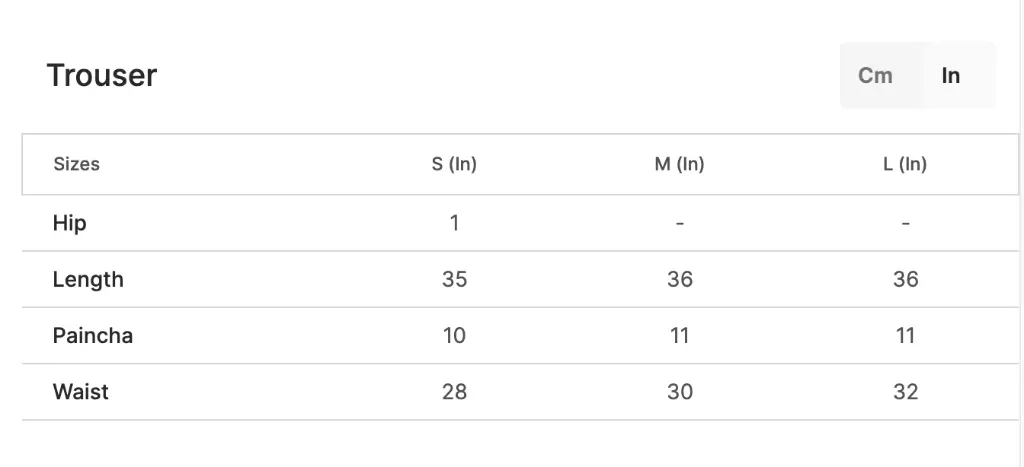Click Paincha value 11 under L column
This screenshot has height=467, width=1024.
click(x=905, y=336)
